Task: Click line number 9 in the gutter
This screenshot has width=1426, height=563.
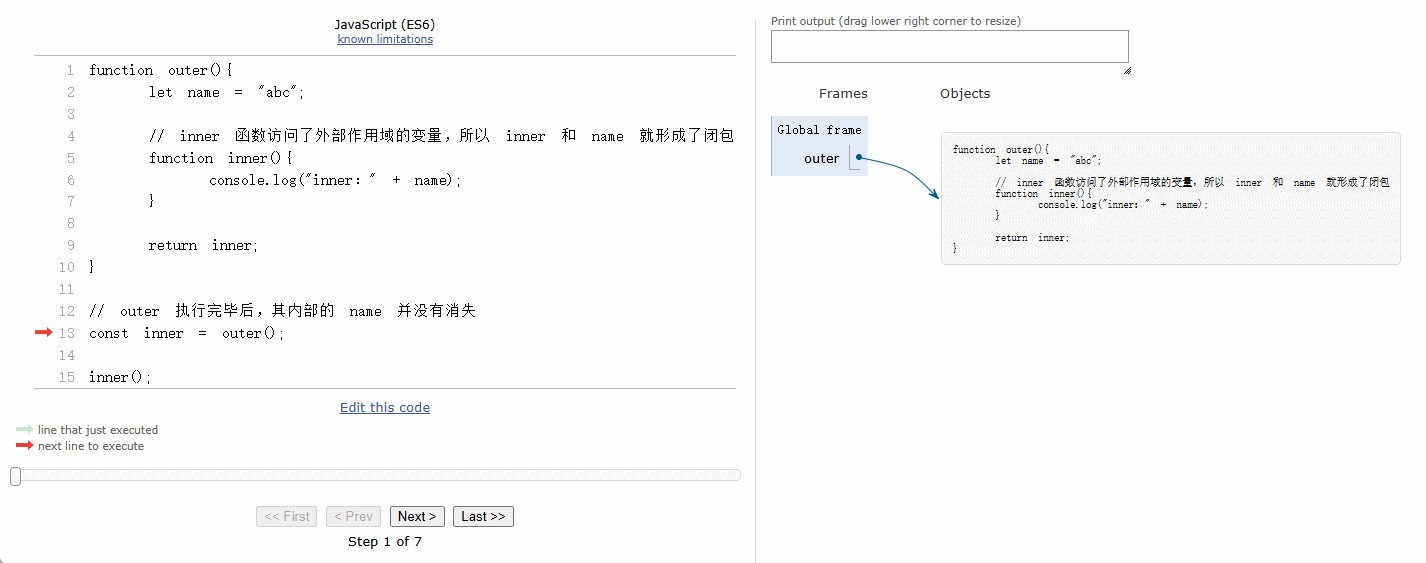Action: 71,245
